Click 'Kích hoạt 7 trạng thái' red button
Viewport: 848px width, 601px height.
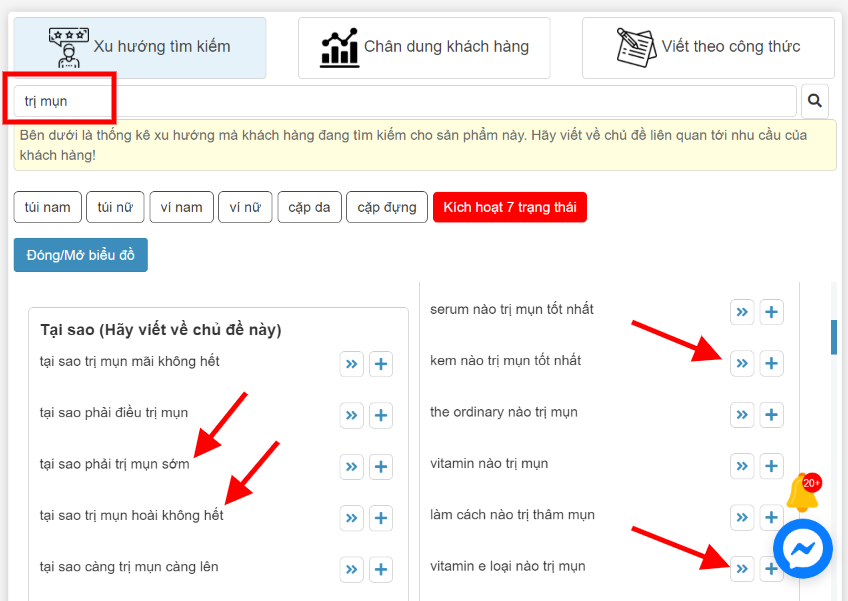coord(510,207)
